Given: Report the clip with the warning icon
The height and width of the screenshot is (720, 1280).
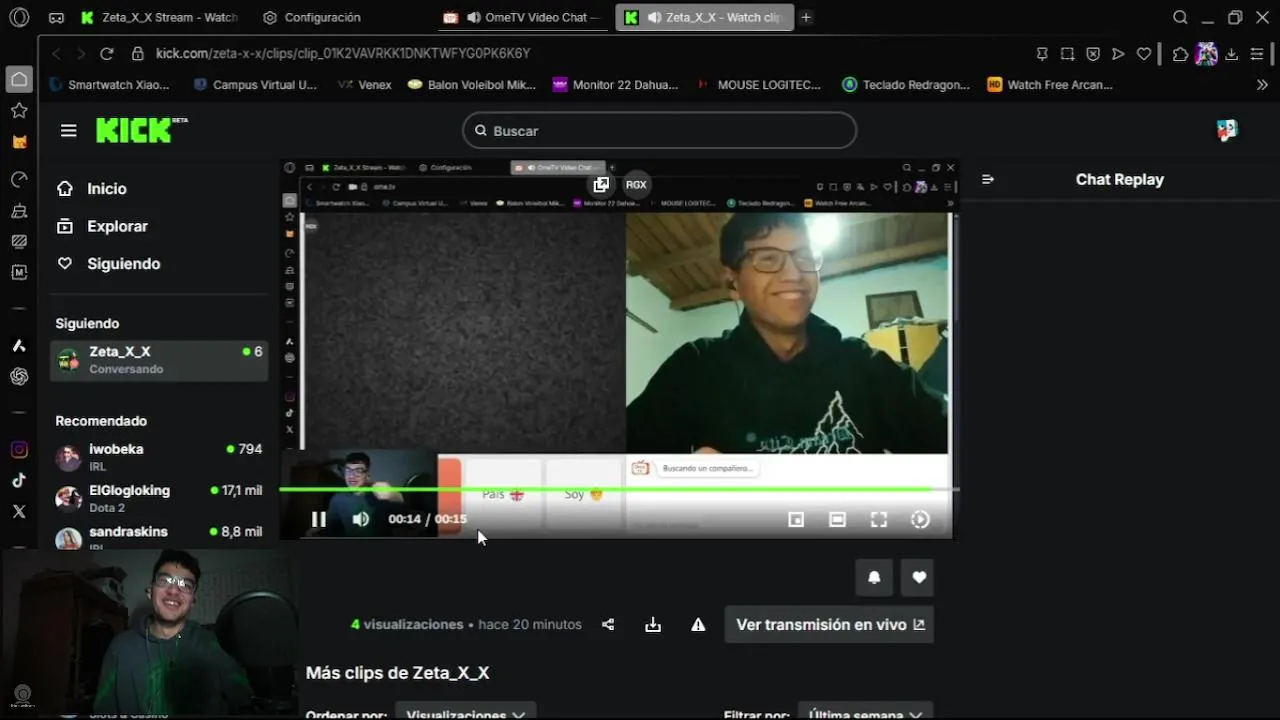Looking at the screenshot, I should coord(698,624).
